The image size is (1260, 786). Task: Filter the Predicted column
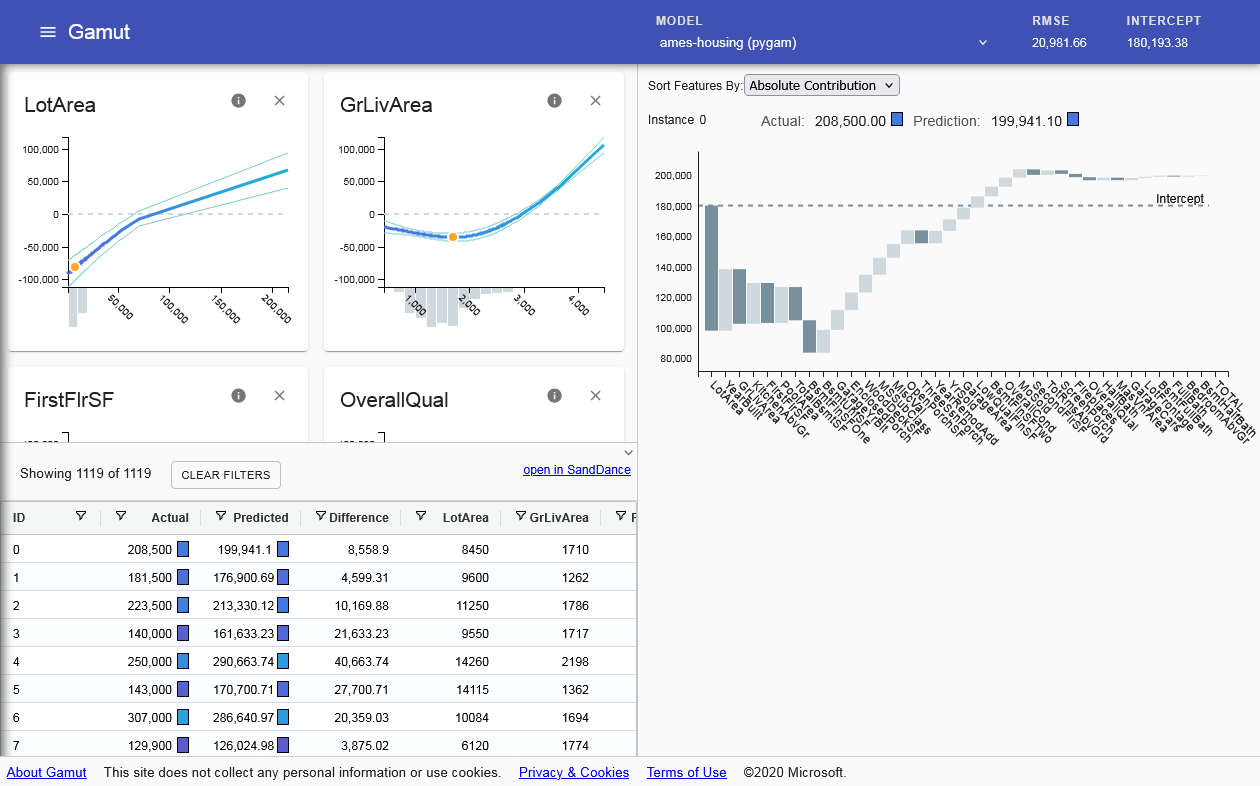[x=221, y=516]
